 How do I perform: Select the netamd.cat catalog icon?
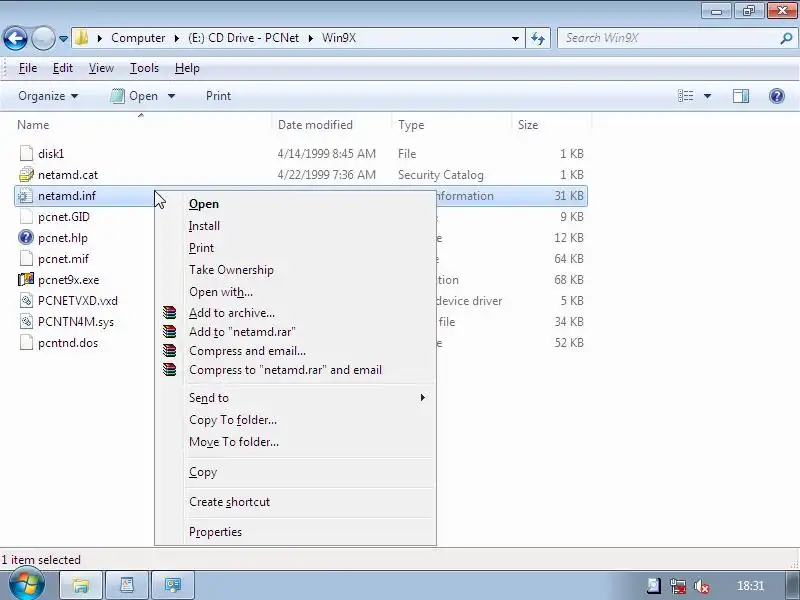[x=26, y=174]
